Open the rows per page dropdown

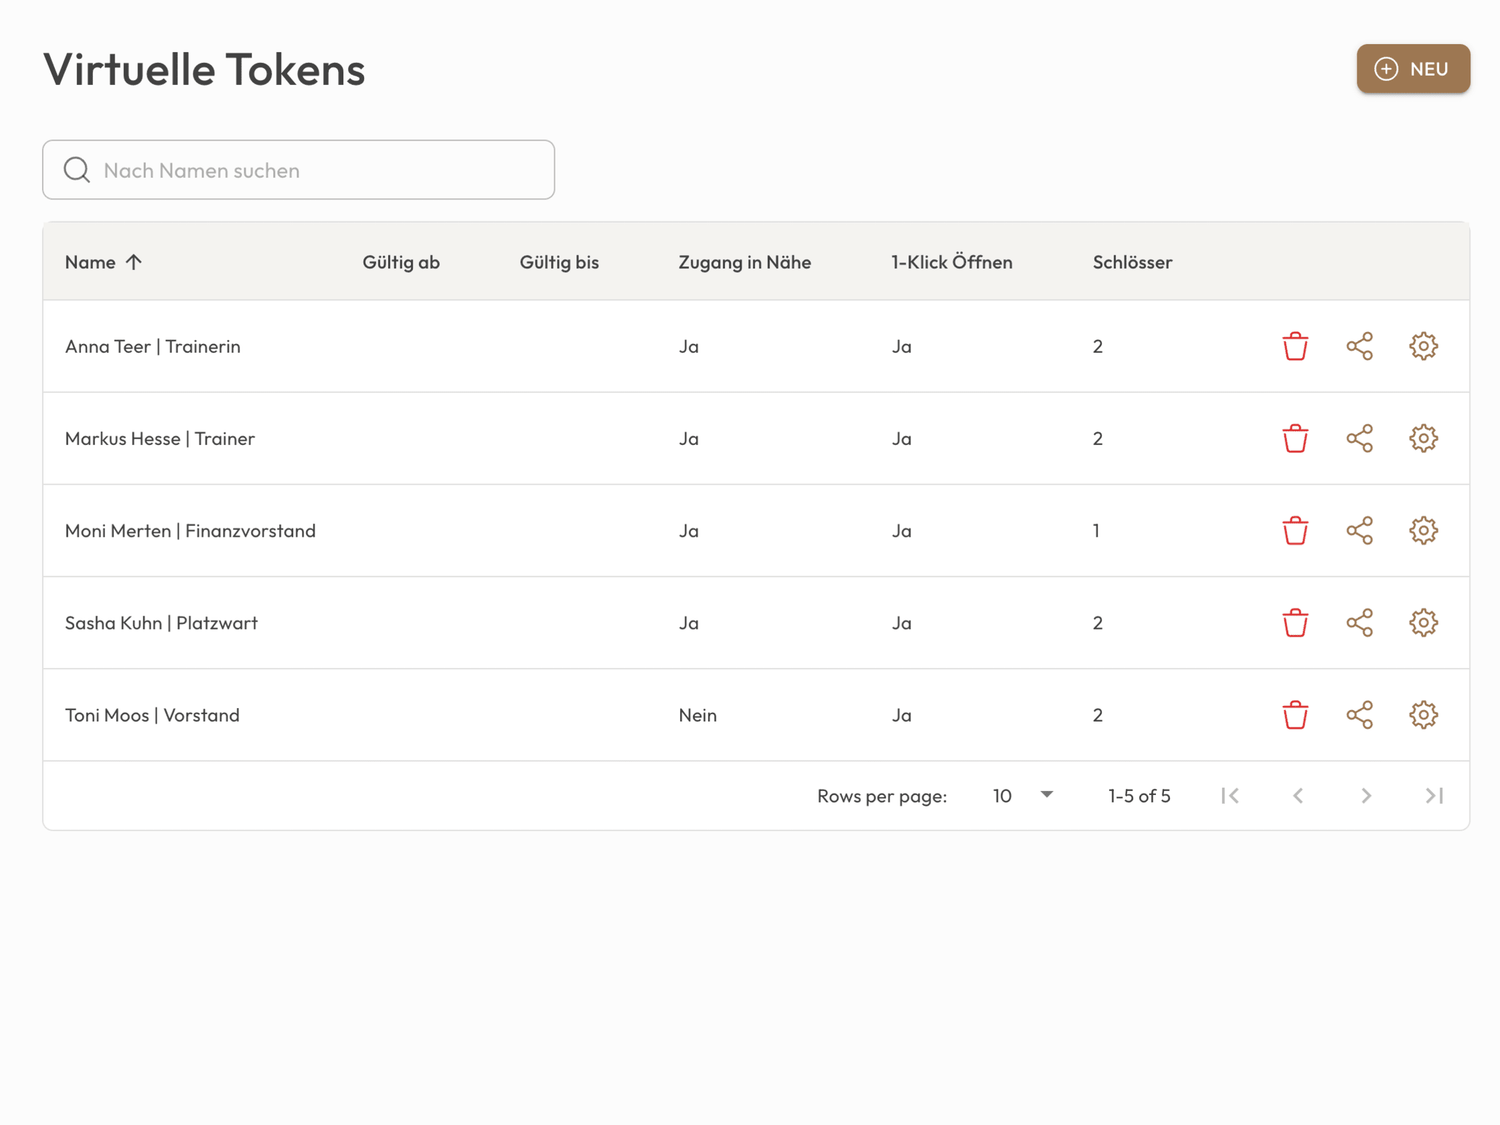[x=1023, y=795]
